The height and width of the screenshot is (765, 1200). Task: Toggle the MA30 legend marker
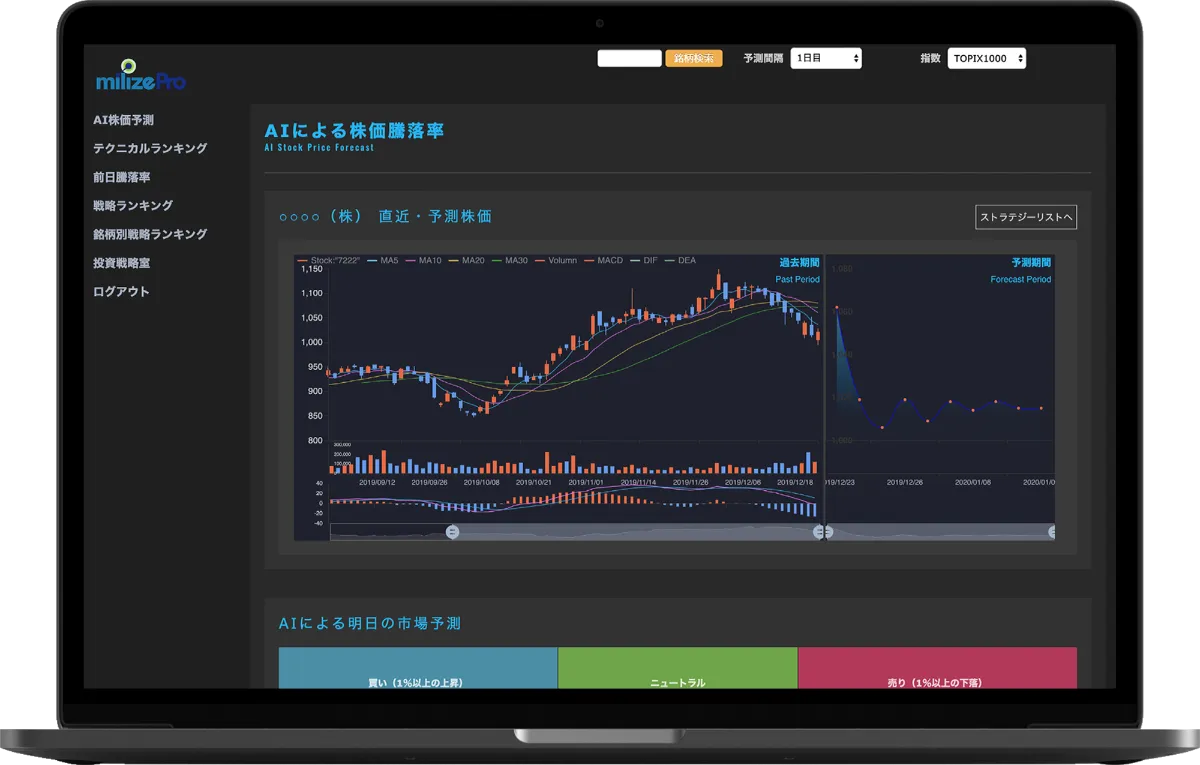pos(509,261)
